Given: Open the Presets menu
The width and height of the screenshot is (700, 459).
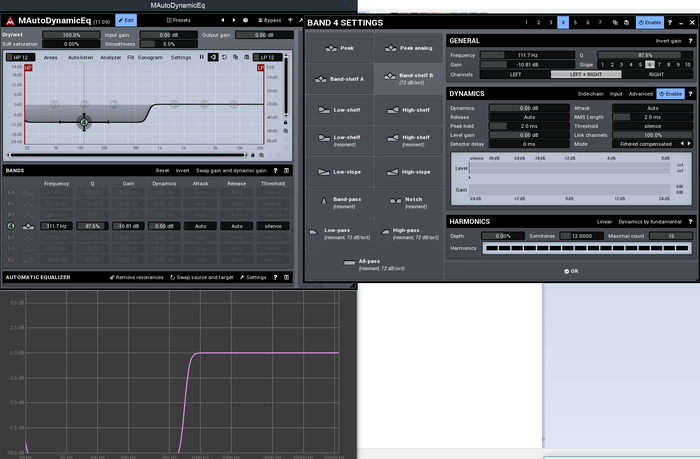Looking at the screenshot, I should 179,20.
